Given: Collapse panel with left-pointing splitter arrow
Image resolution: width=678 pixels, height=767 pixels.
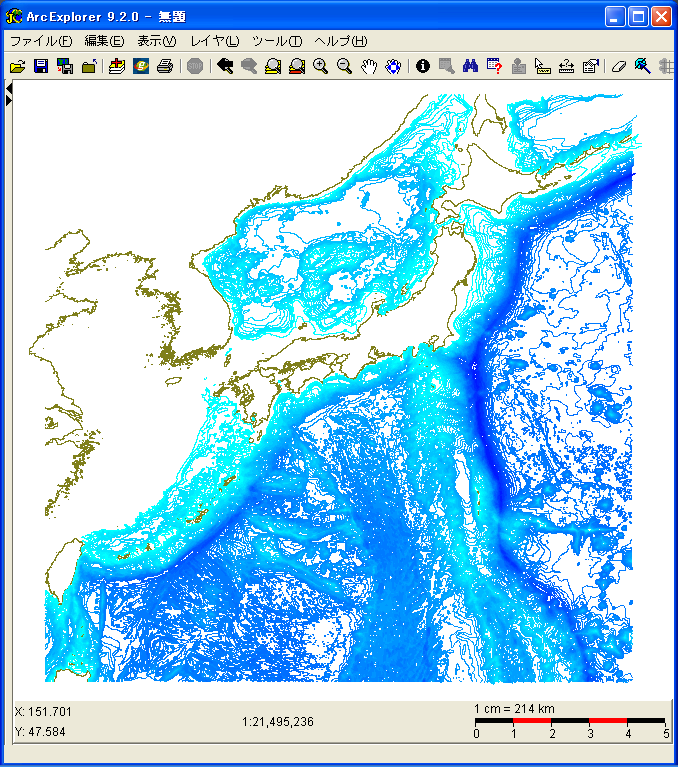Looking at the screenshot, I should point(9,89).
